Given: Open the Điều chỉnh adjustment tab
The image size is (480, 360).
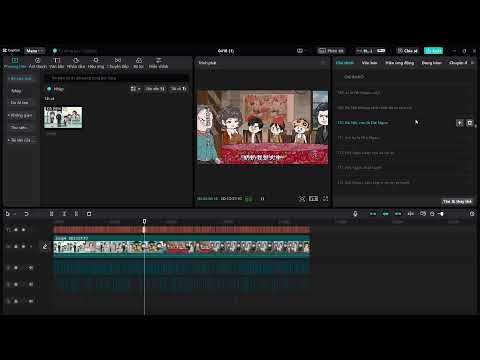Looking at the screenshot, I should pyautogui.click(x=159, y=63).
